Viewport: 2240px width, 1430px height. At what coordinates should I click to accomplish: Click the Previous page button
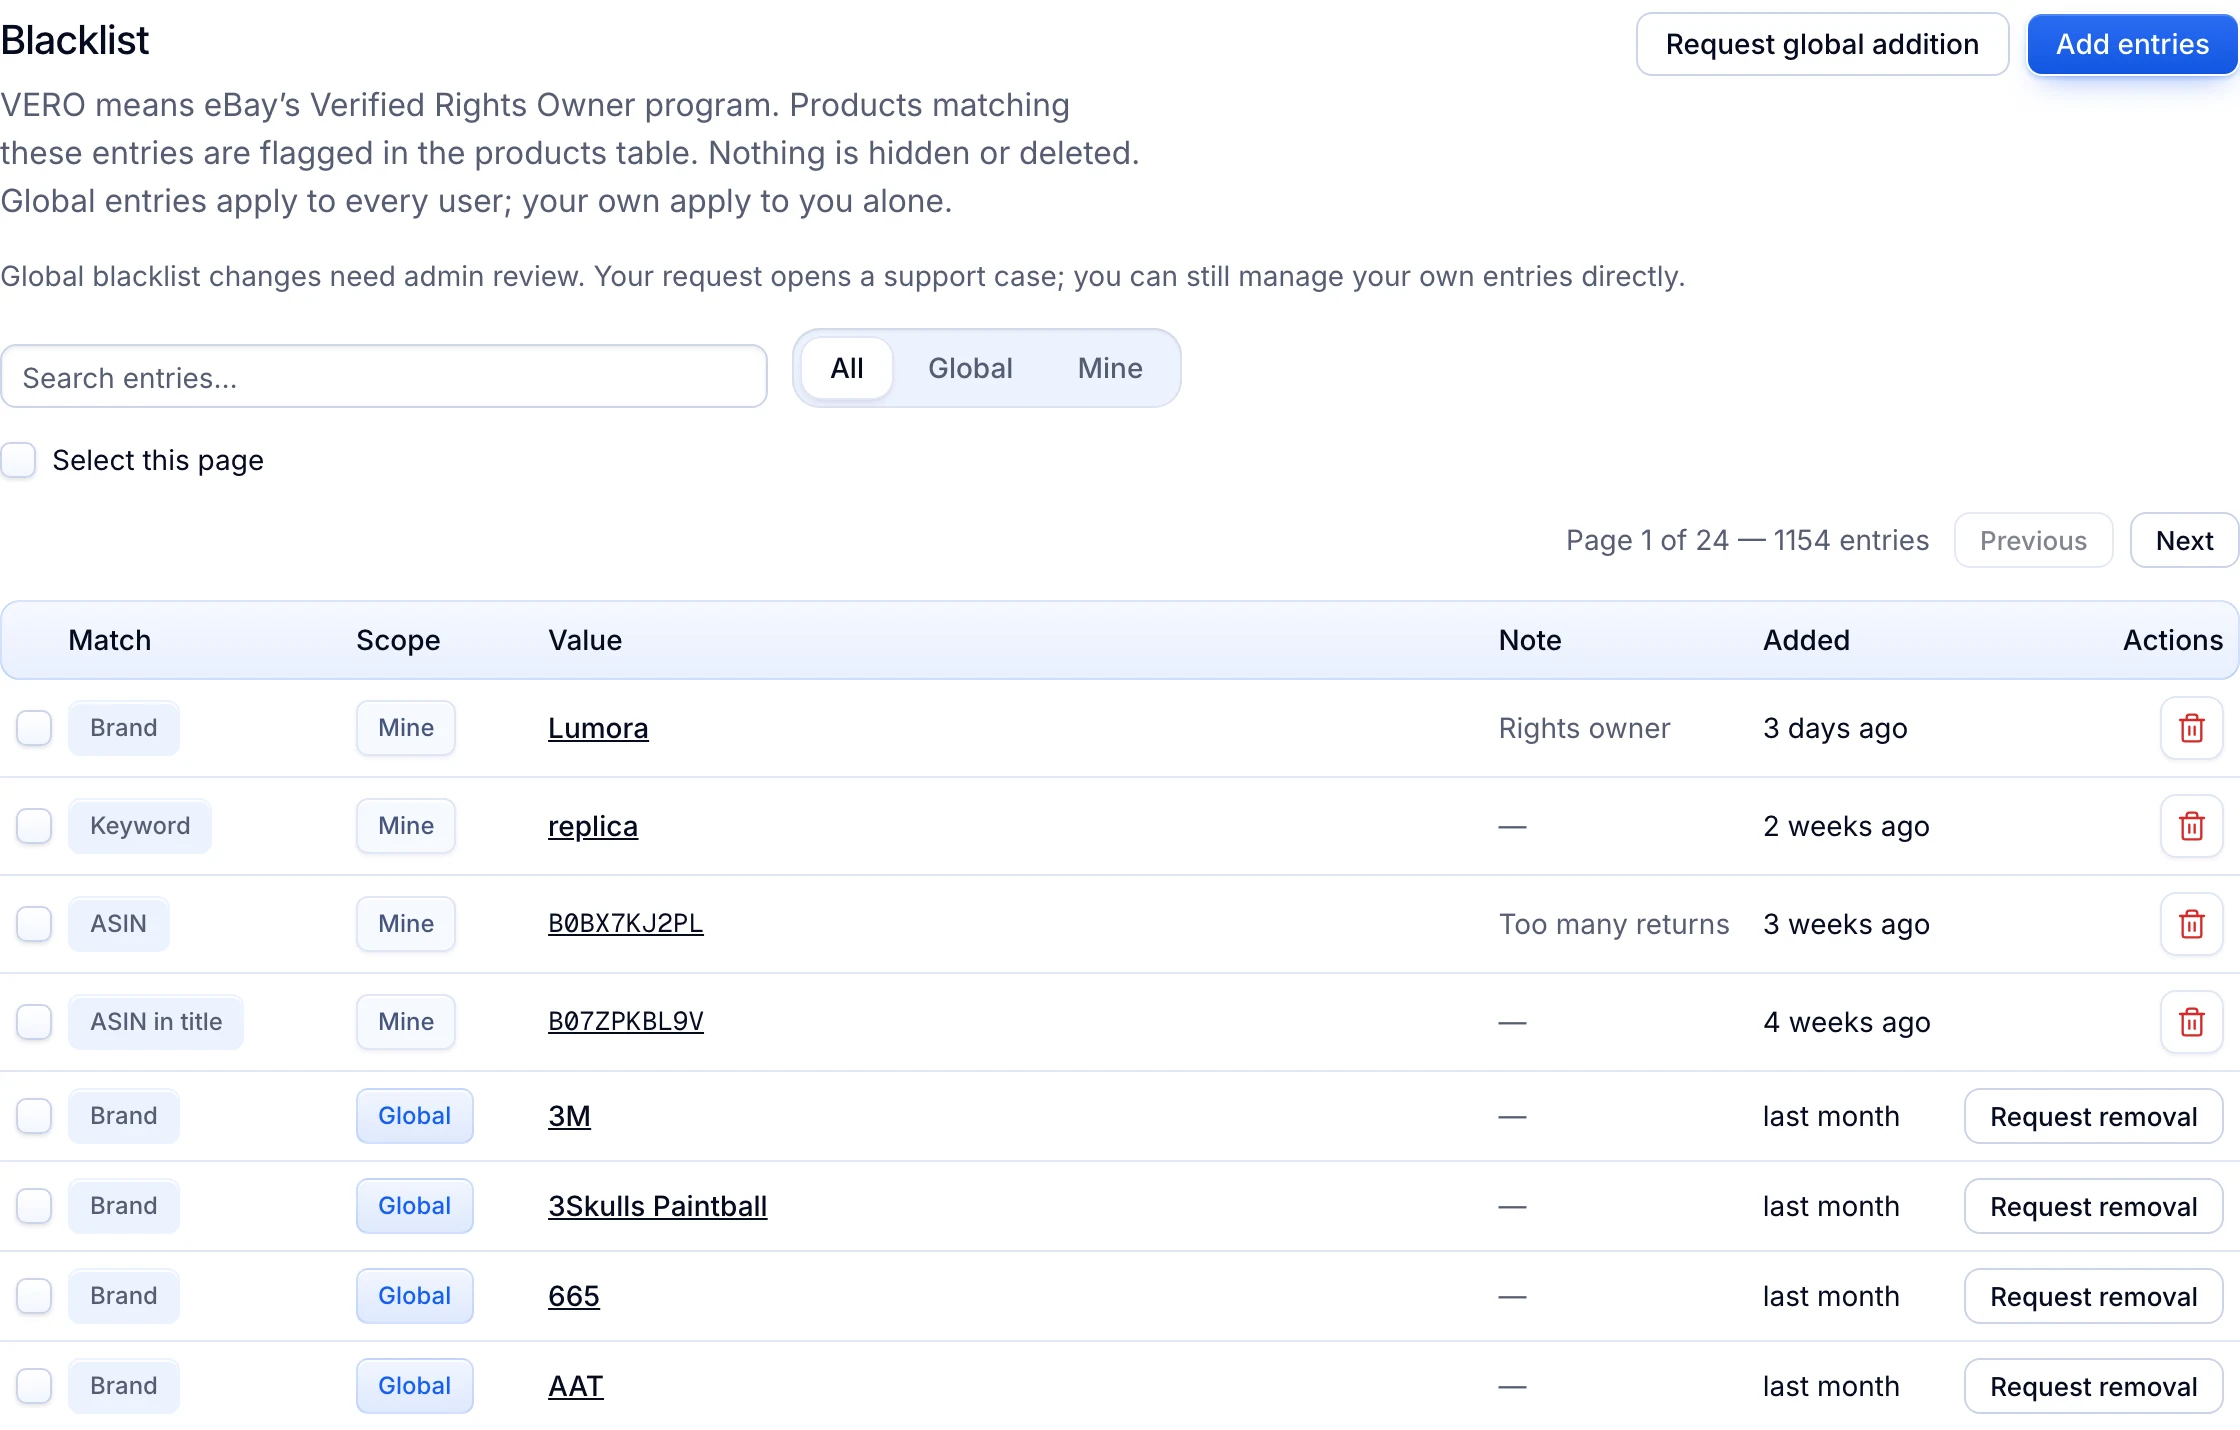(x=2033, y=540)
